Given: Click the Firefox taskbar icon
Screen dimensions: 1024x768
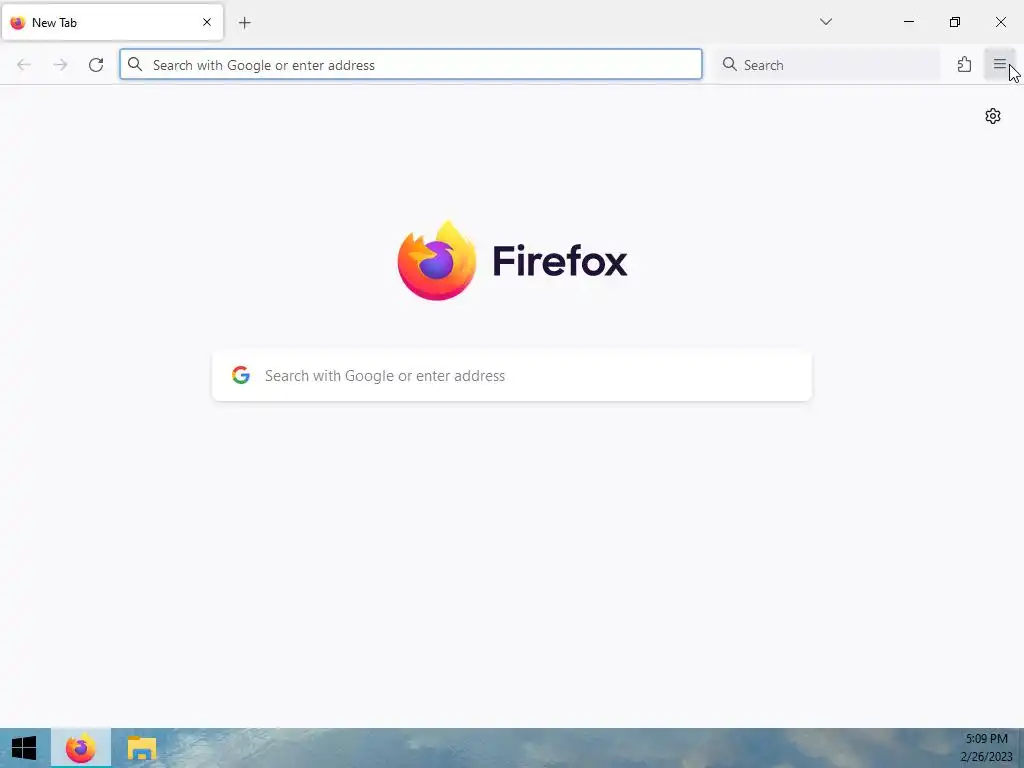Looking at the screenshot, I should tap(81, 748).
